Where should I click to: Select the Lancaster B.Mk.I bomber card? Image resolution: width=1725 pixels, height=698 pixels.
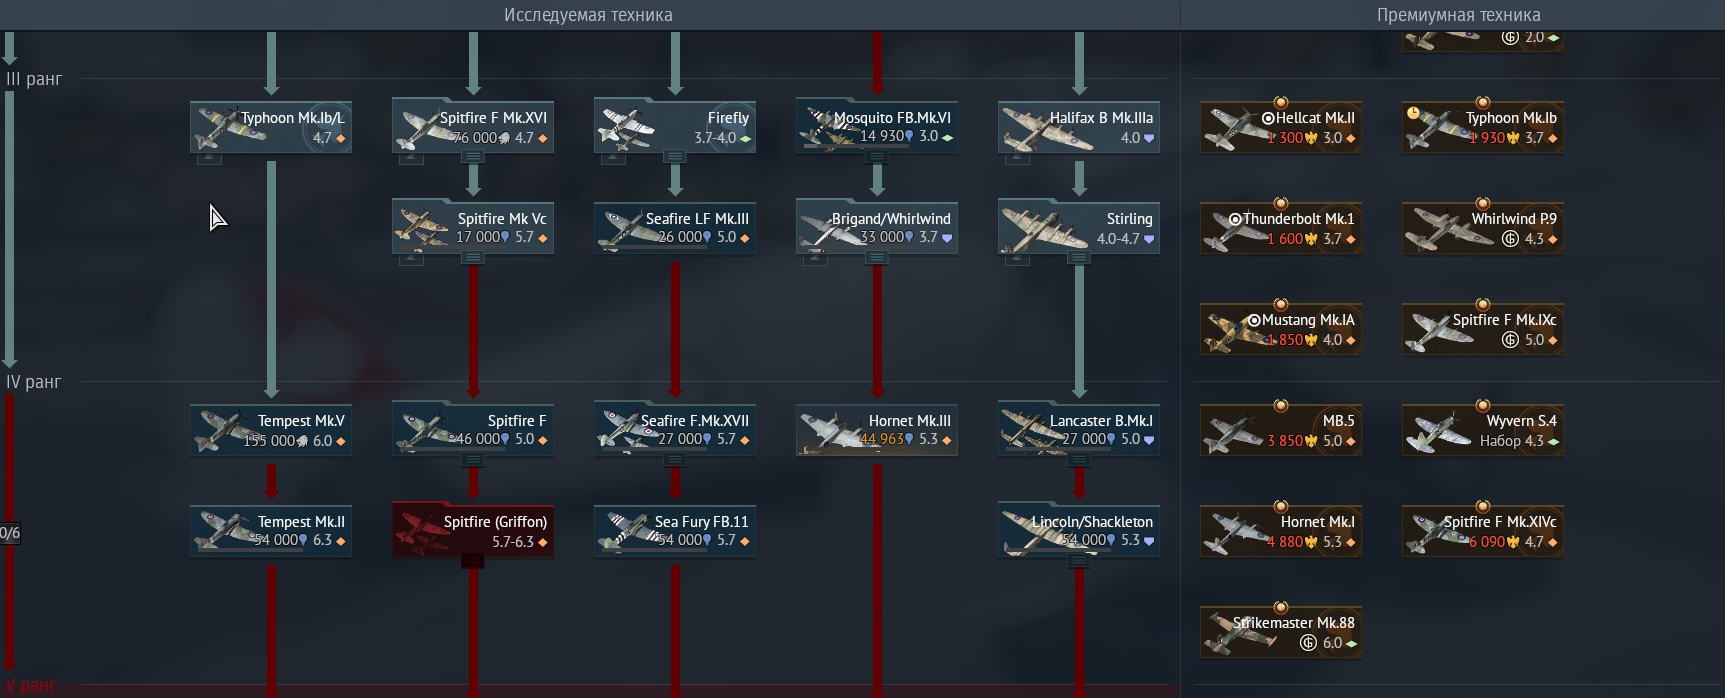(1079, 430)
